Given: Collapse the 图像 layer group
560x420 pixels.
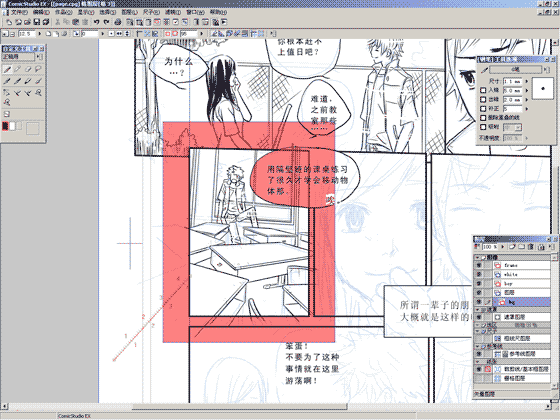Looking at the screenshot, I should (477, 257).
